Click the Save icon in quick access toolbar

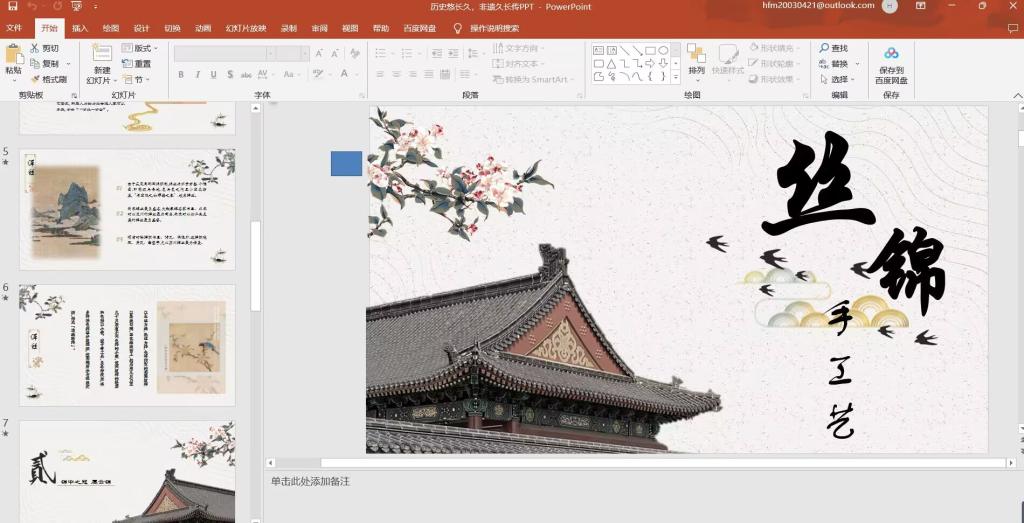[13, 7]
